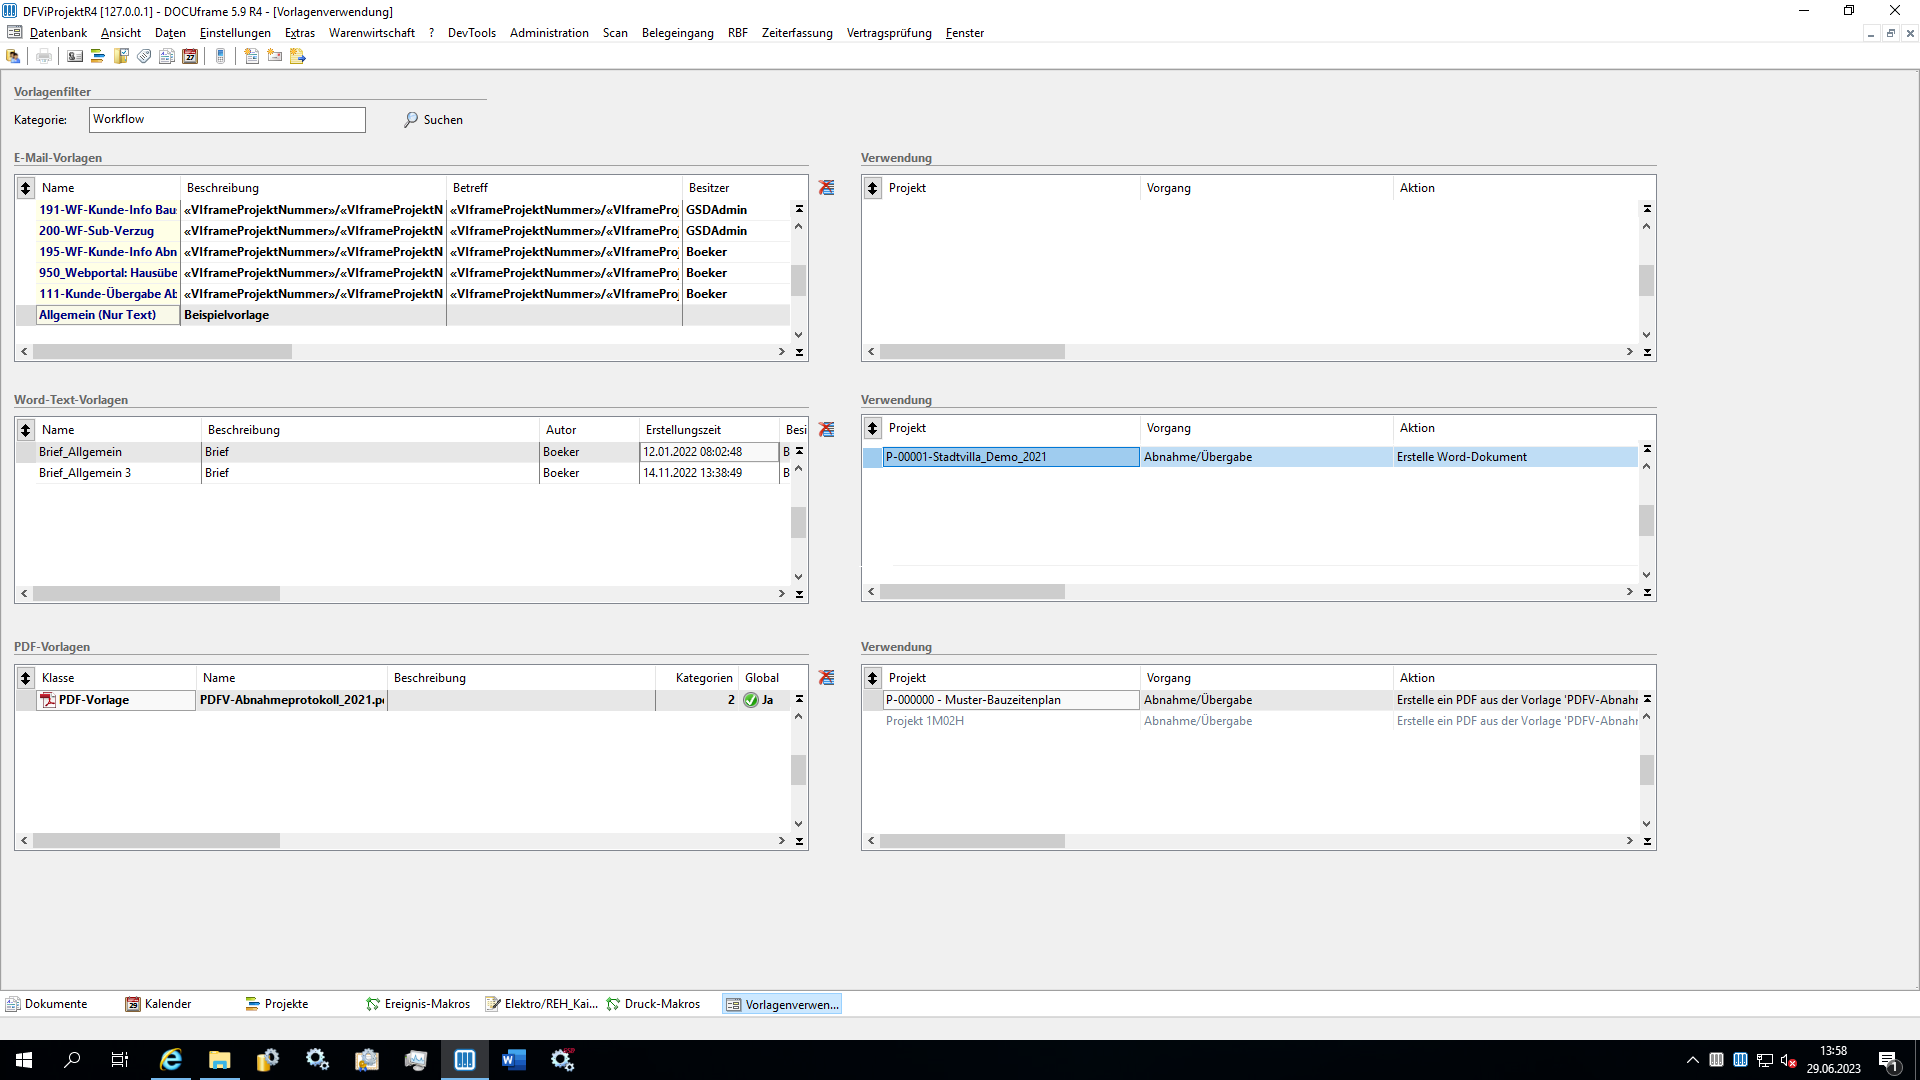
Task: Click sort icon in top Verwendung header
Action: [873, 188]
